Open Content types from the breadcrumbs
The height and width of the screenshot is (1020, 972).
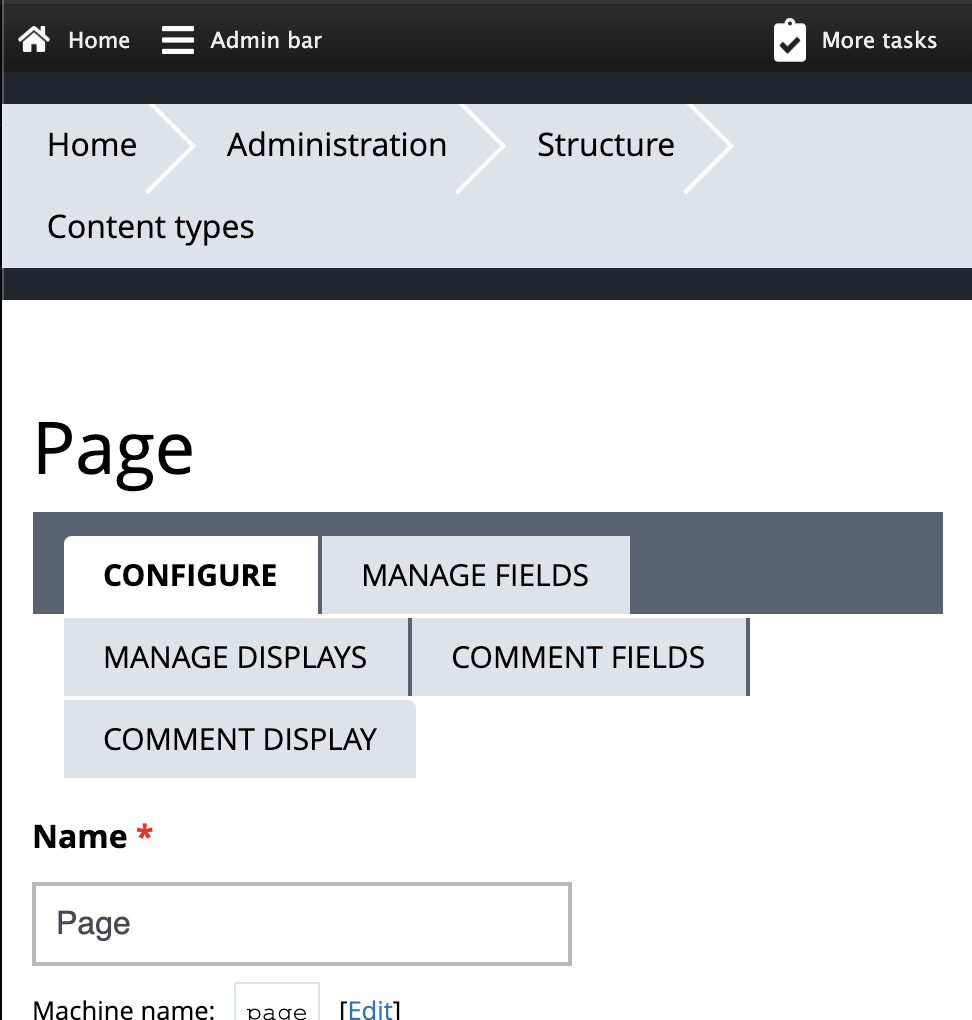[x=150, y=227]
